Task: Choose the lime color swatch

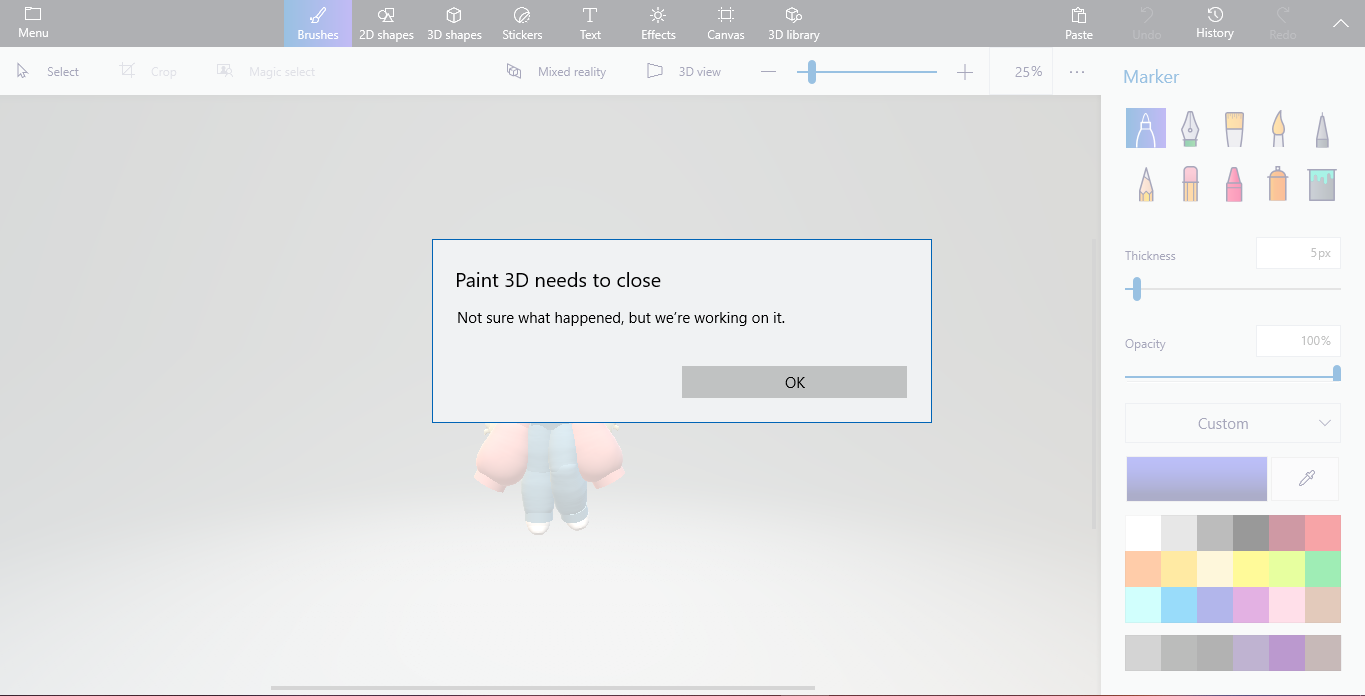Action: pos(1287,569)
